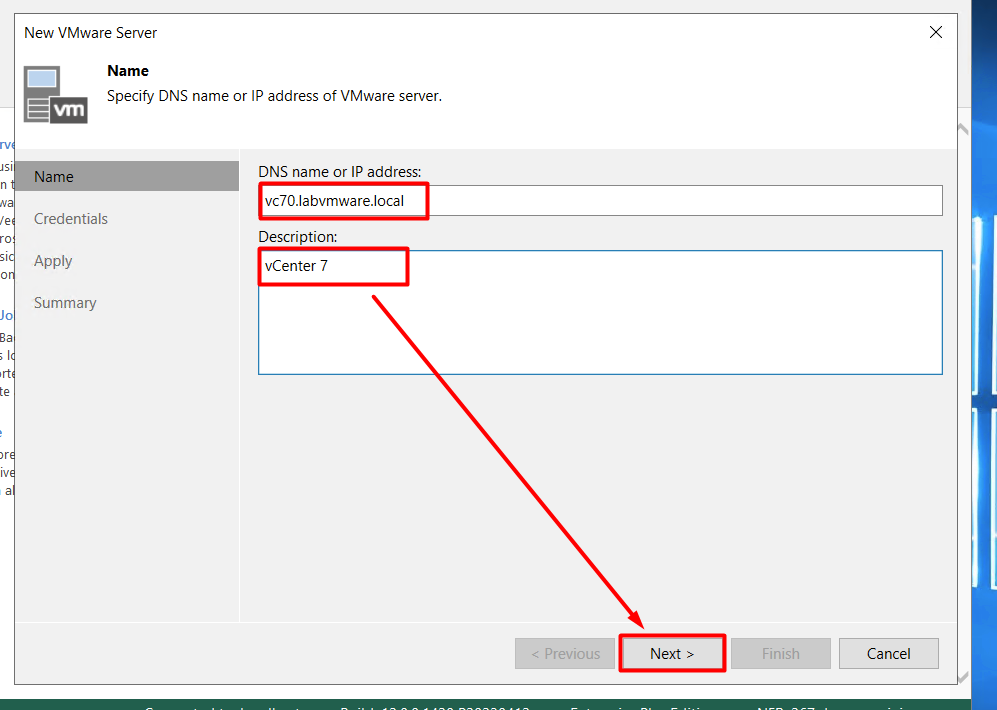The image size is (997, 710).
Task: Click the scroll up arrow in background window
Action: coord(963,130)
